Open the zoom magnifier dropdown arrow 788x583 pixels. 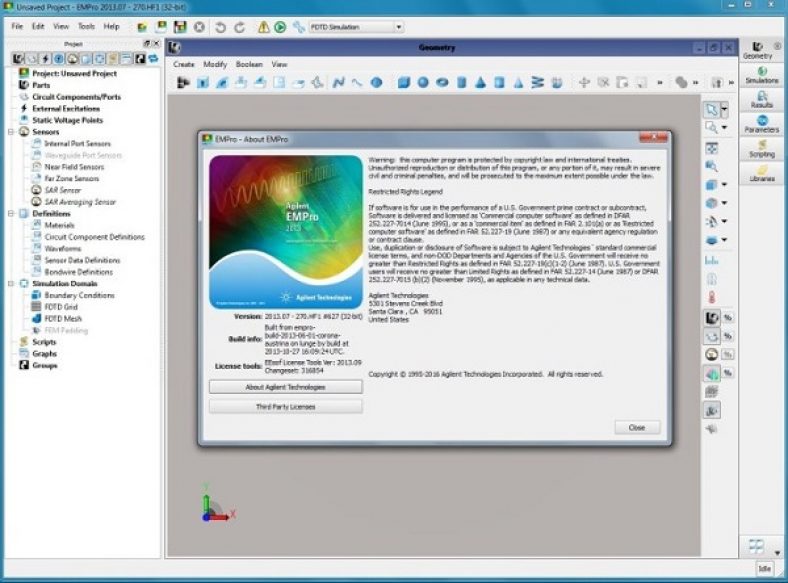[725, 128]
